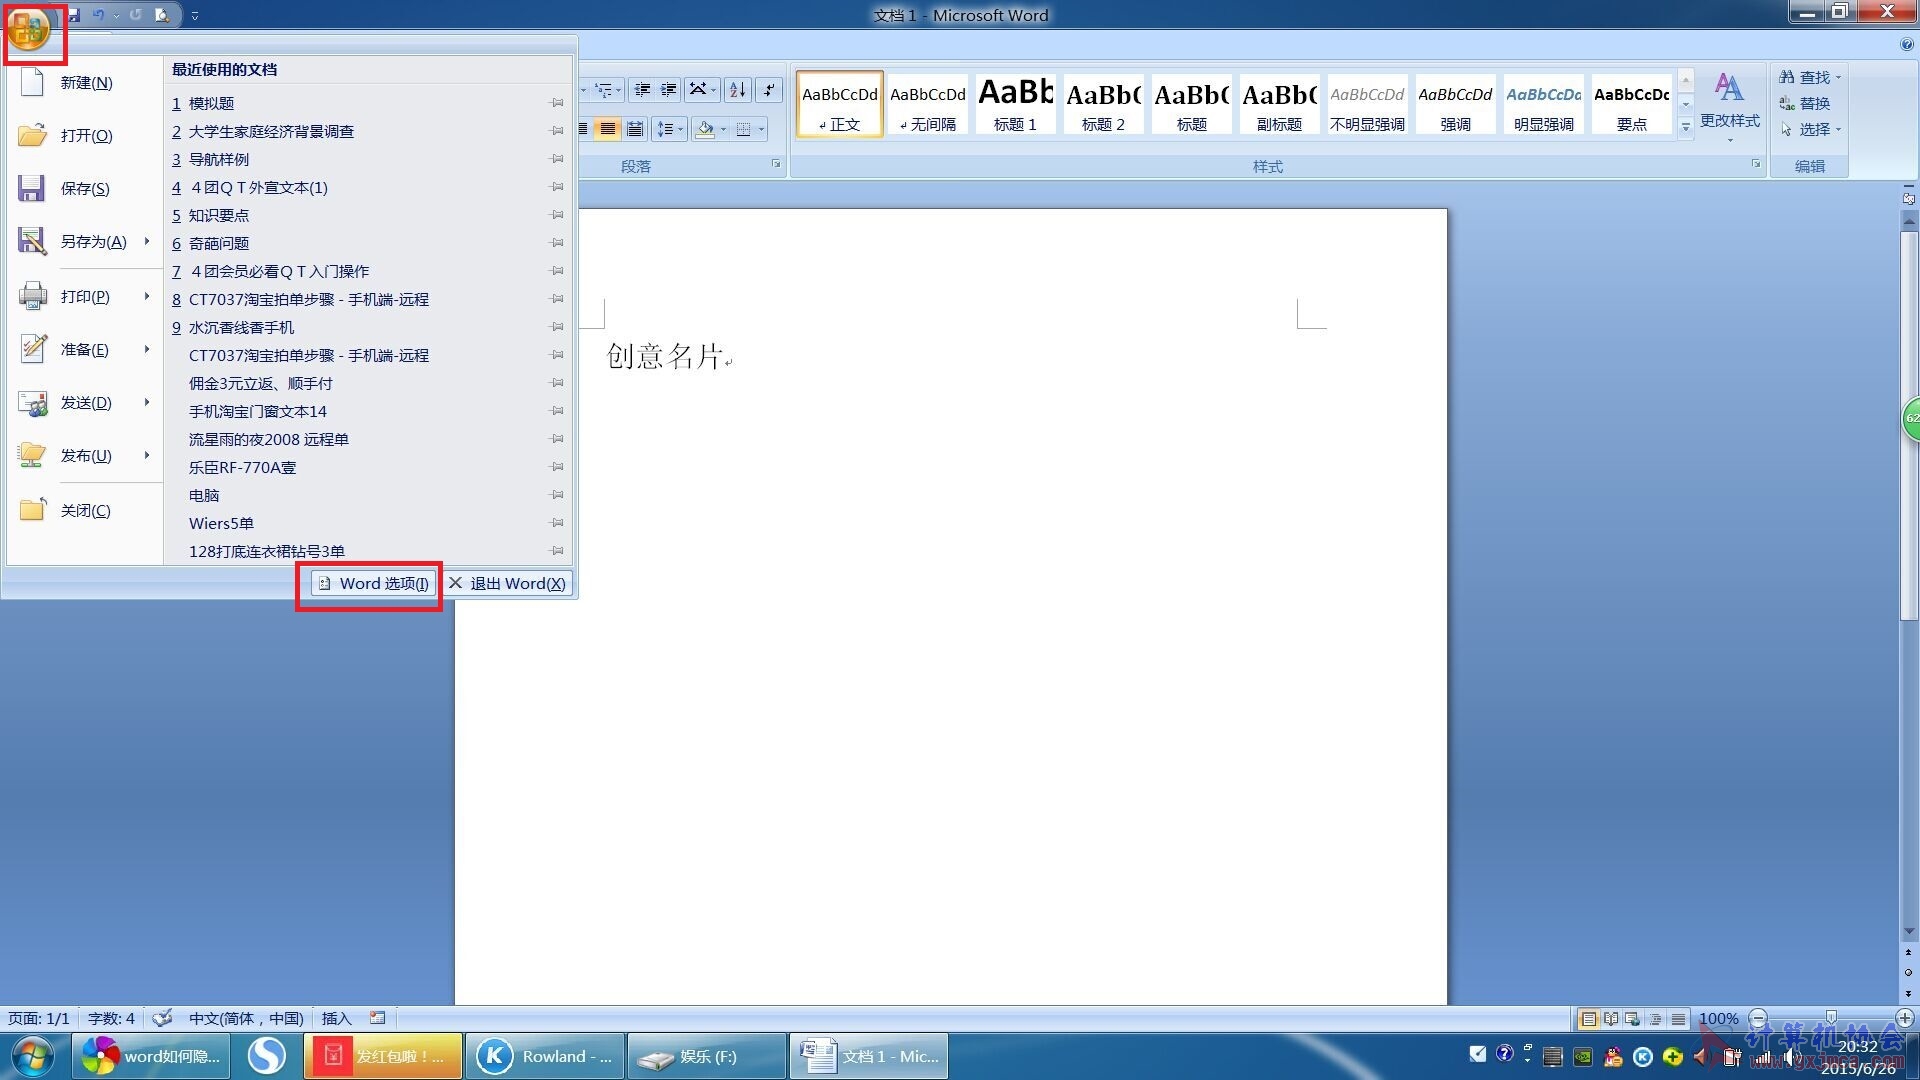Image resolution: width=1920 pixels, height=1080 pixels.
Task: Choose 新建(N) in the Office menu
Action: 85,83
